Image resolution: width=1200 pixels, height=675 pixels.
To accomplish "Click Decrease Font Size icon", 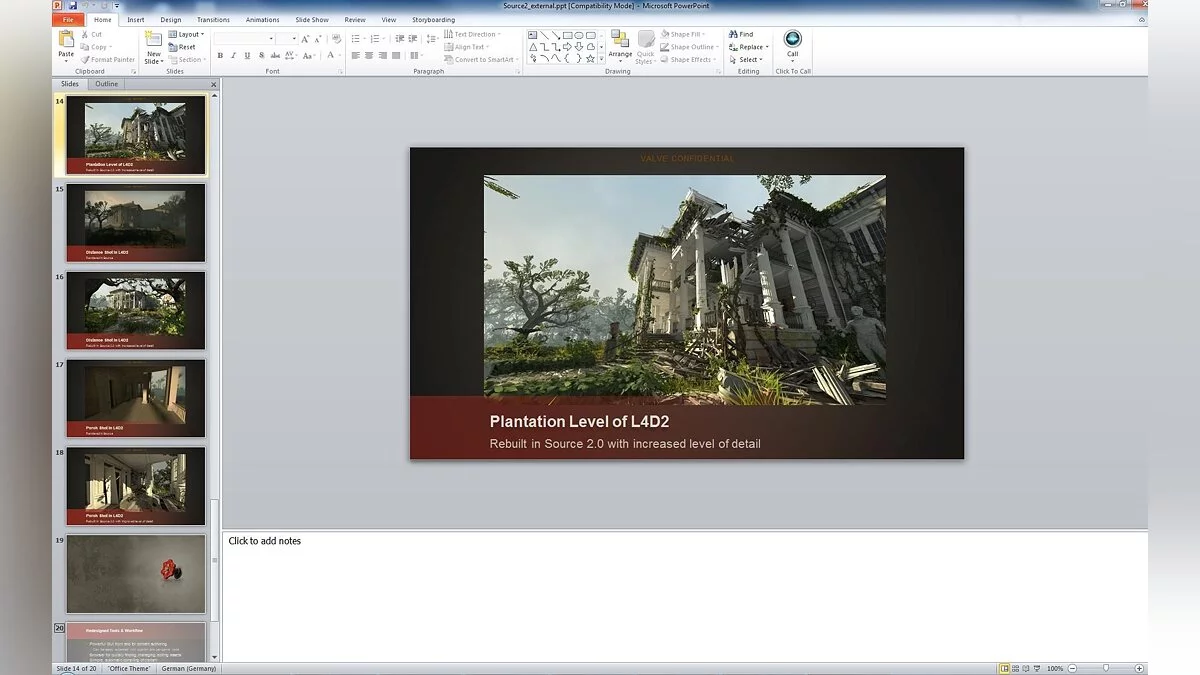I will [317, 39].
